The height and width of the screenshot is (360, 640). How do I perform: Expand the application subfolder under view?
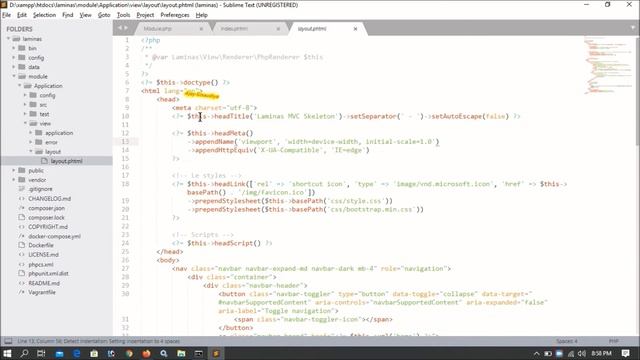(31, 133)
